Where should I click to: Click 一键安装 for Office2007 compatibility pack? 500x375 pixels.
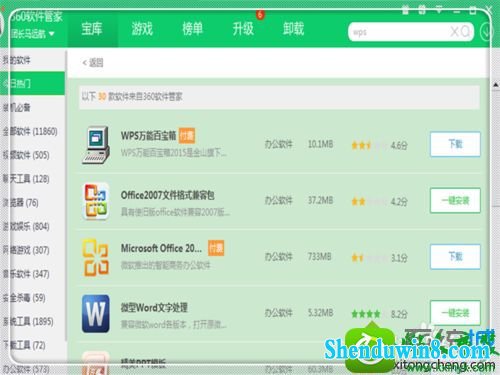[x=455, y=201]
